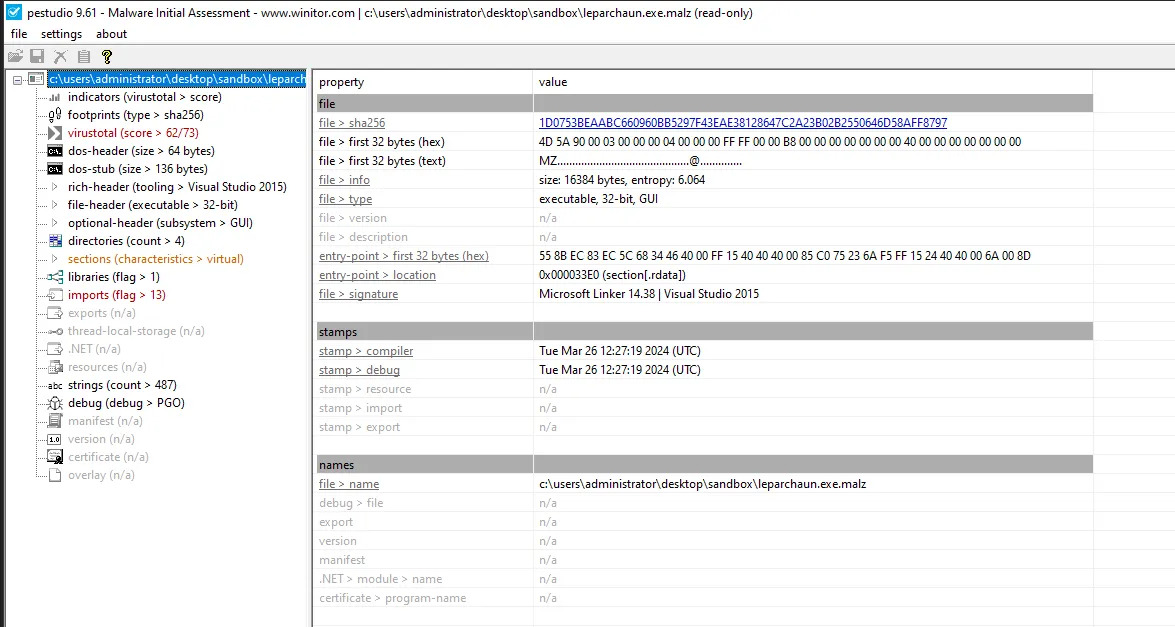Click the sha256 hash value link

point(742,123)
